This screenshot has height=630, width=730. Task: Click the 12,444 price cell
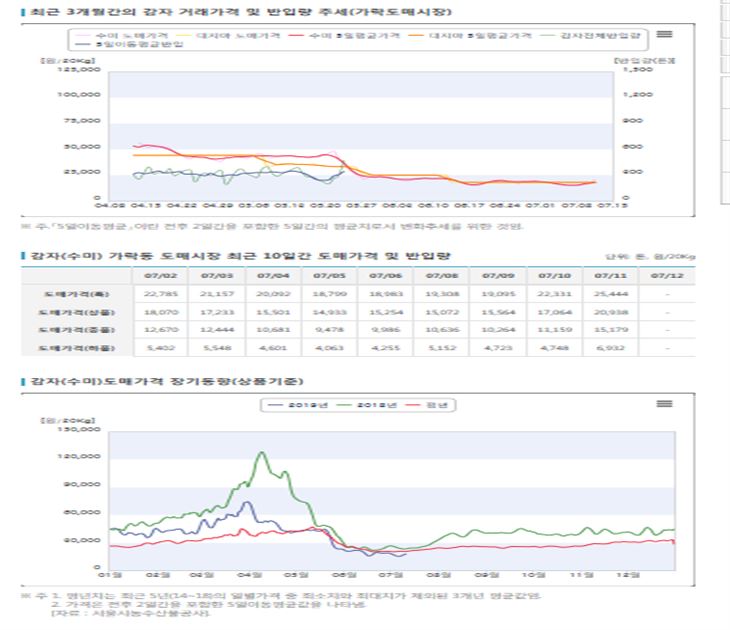click(217, 330)
